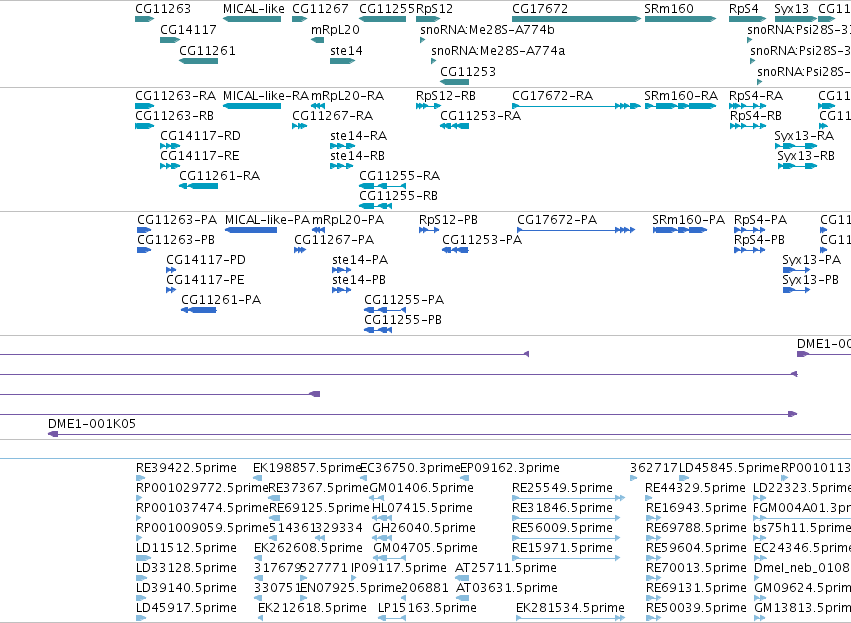Click protein CG11255-PB
The width and height of the screenshot is (851, 623).
point(403,321)
